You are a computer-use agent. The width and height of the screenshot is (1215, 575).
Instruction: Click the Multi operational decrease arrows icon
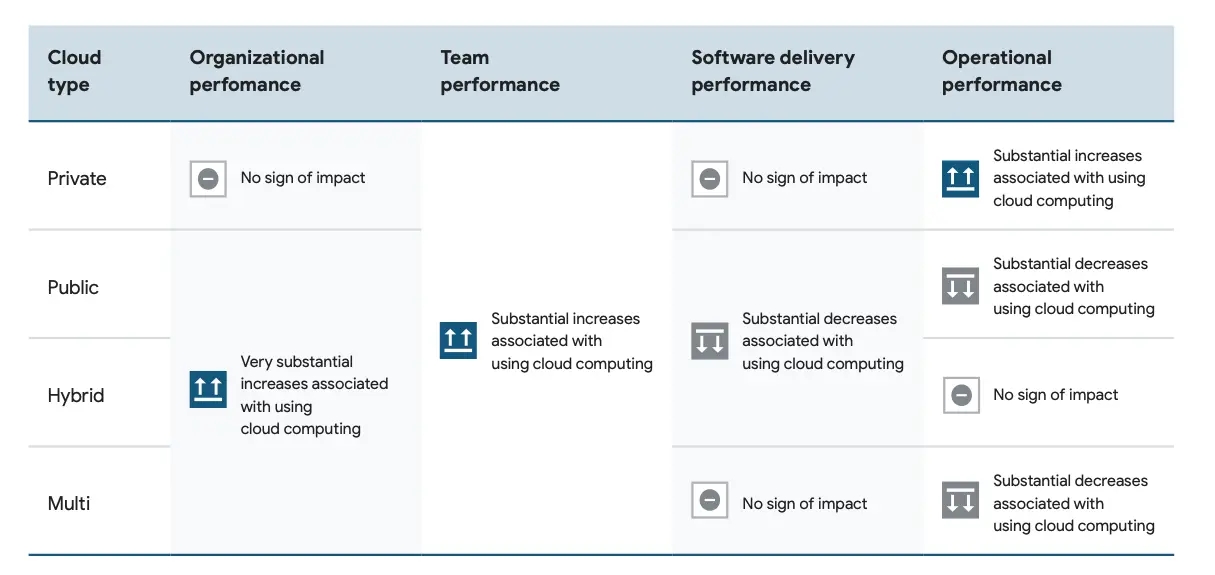click(x=960, y=500)
